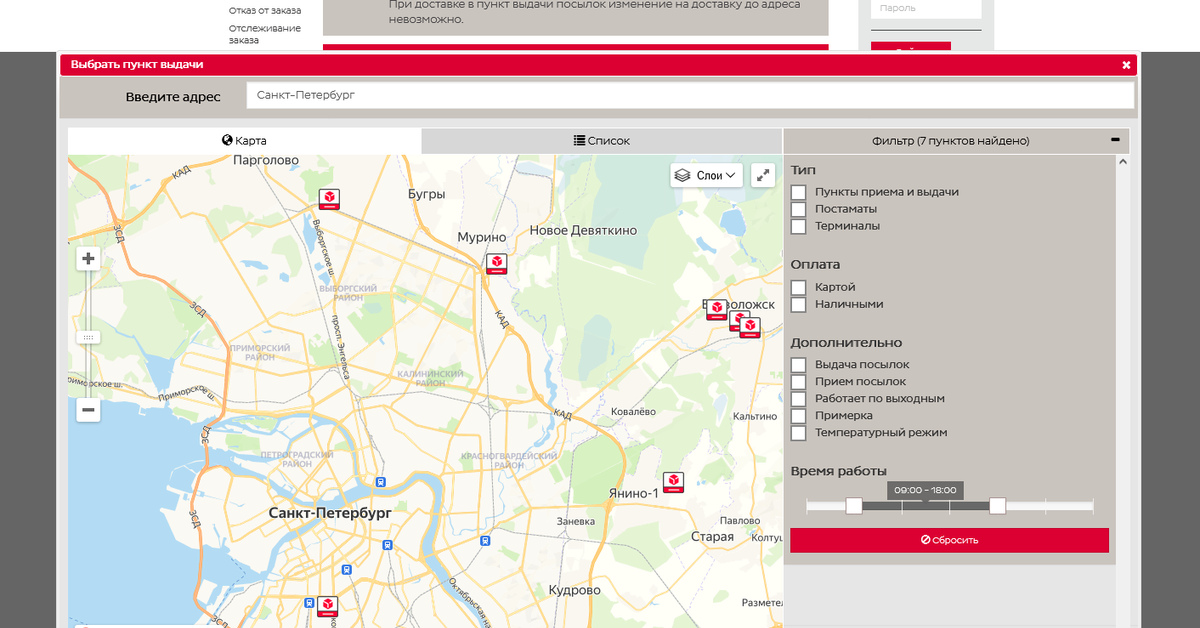Click the pickup marker at bottom of Санкт-Петербург

[327, 606]
